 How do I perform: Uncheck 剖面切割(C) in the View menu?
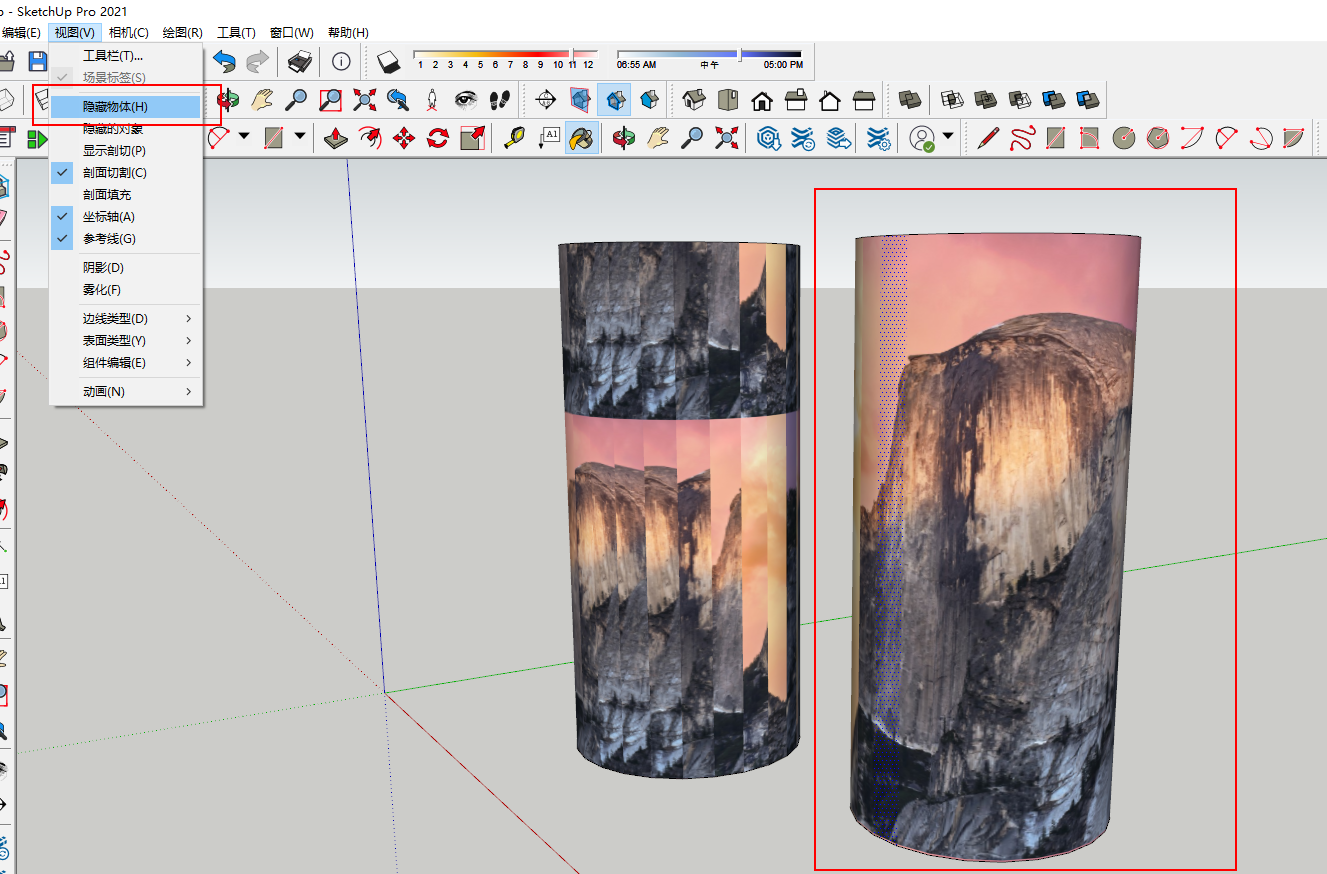[126, 173]
